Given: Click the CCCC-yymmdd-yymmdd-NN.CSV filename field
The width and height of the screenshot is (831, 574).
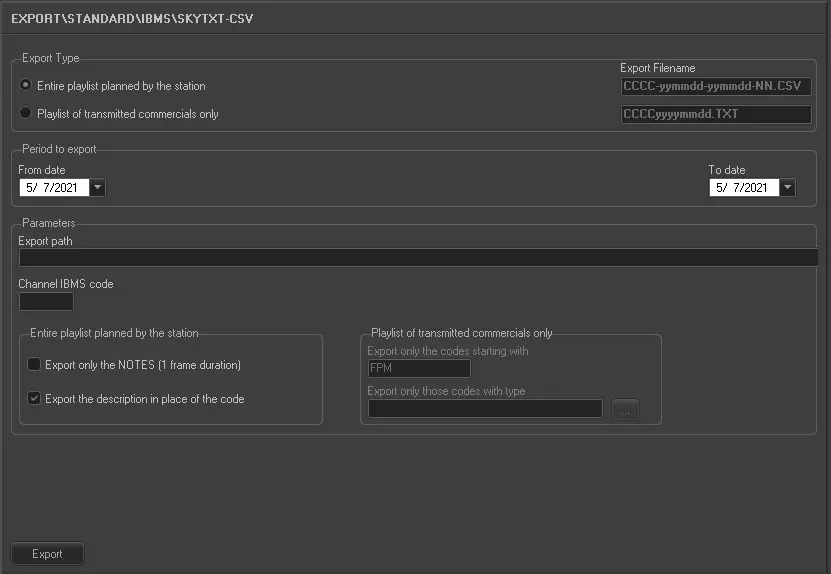Looking at the screenshot, I should click(x=715, y=86).
